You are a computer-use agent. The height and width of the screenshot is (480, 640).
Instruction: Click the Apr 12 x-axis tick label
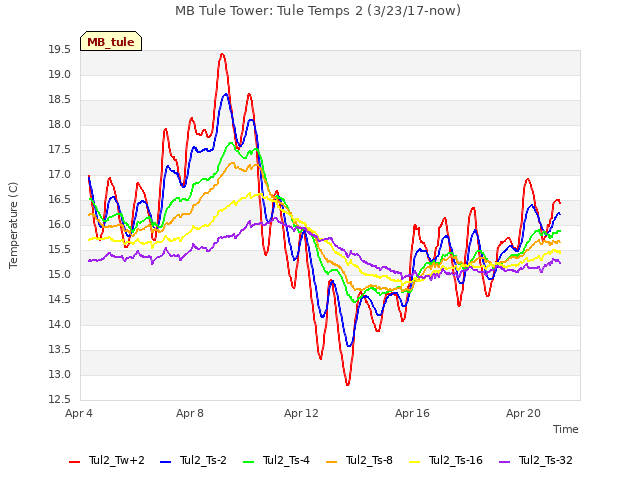[x=301, y=413]
